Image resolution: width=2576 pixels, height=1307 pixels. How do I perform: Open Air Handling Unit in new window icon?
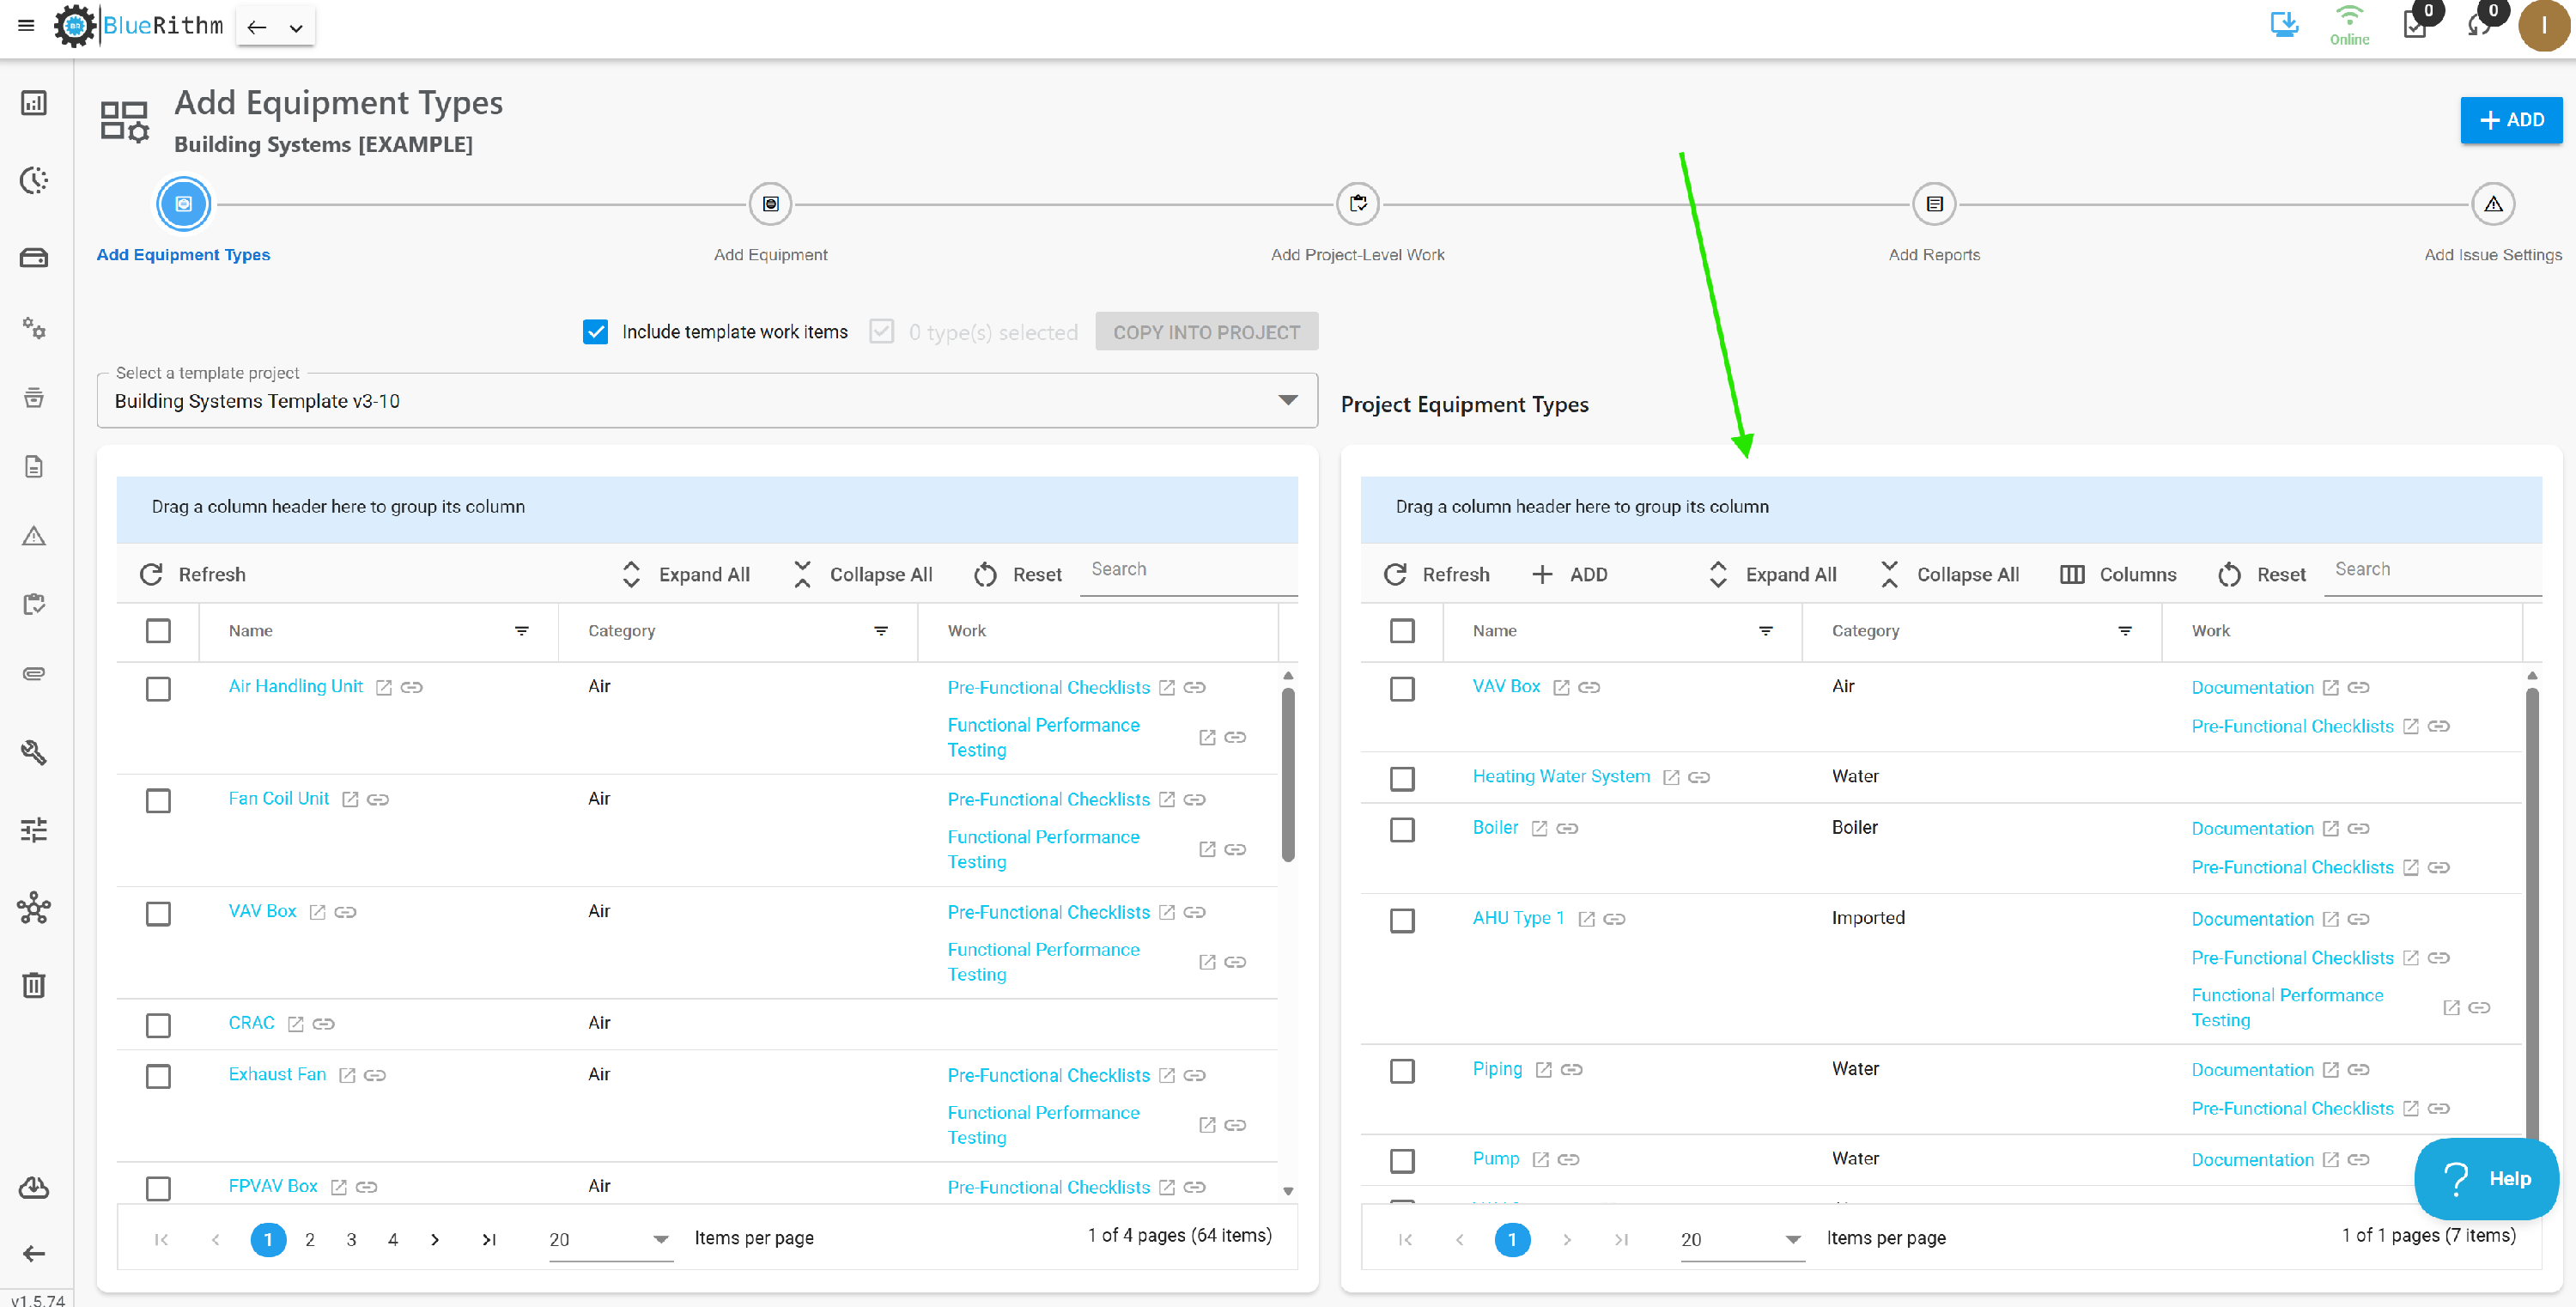384,688
